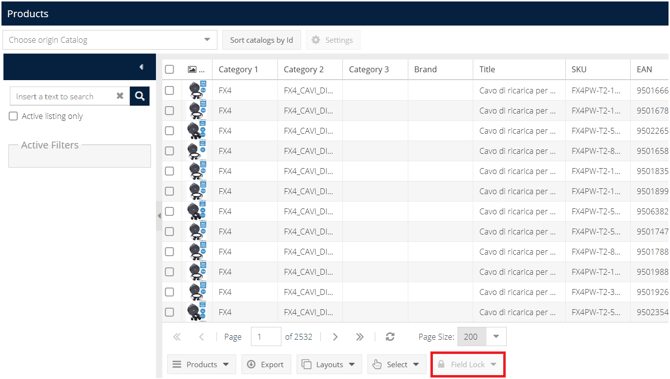670x379 pixels.
Task: Check the row with EAN 9506382
Action: tap(170, 211)
